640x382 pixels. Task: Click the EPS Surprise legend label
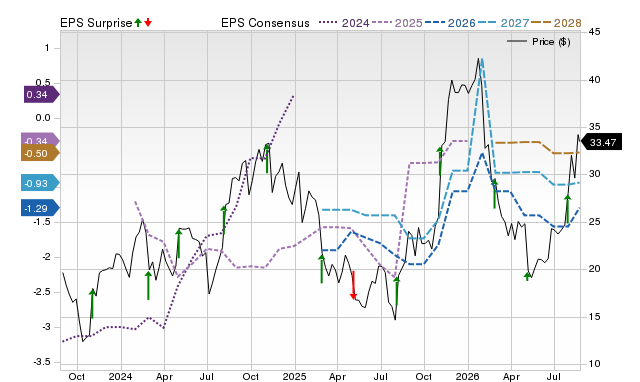coord(96,23)
